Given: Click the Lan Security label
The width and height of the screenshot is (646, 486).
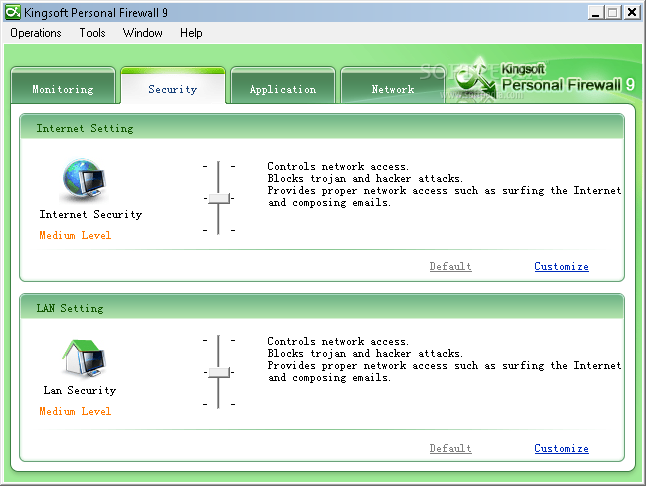Looking at the screenshot, I should point(80,390).
